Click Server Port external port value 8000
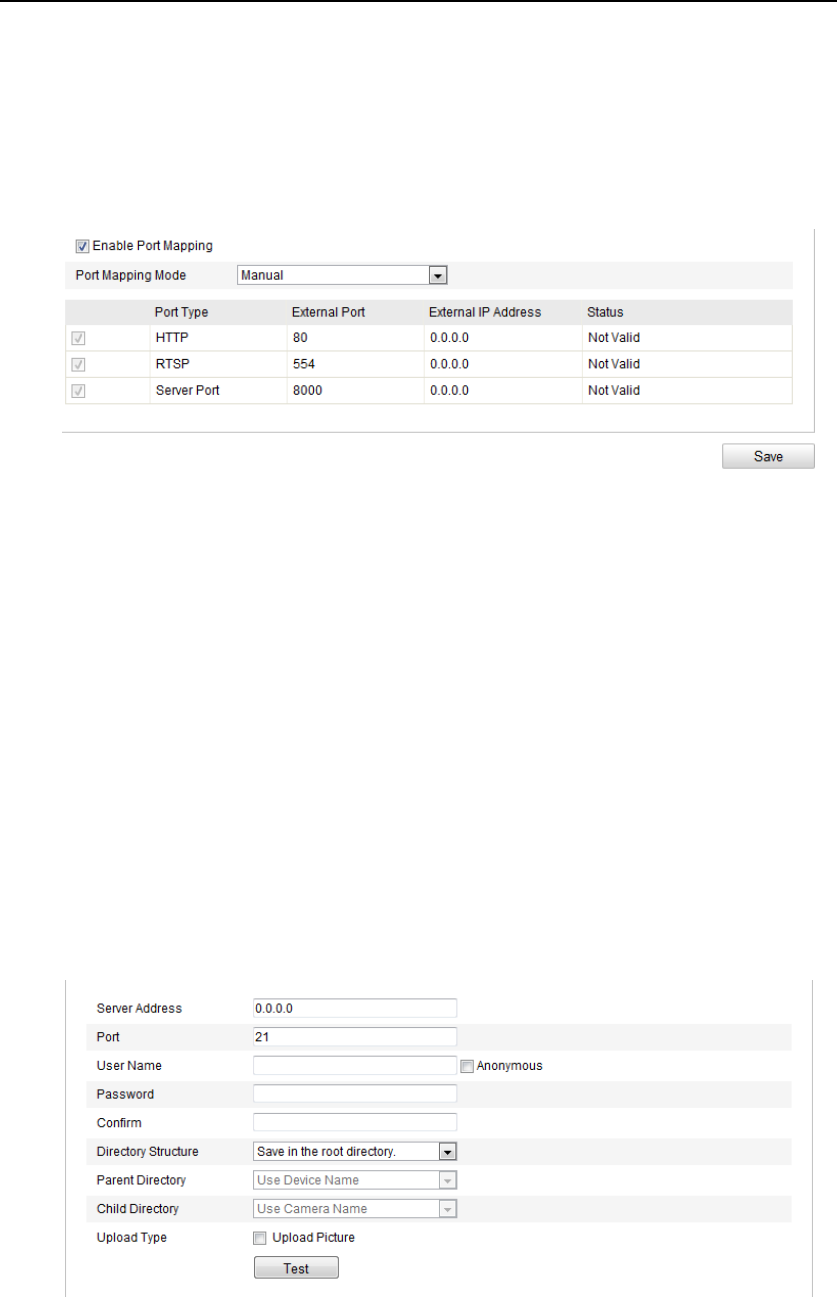 tap(306, 390)
